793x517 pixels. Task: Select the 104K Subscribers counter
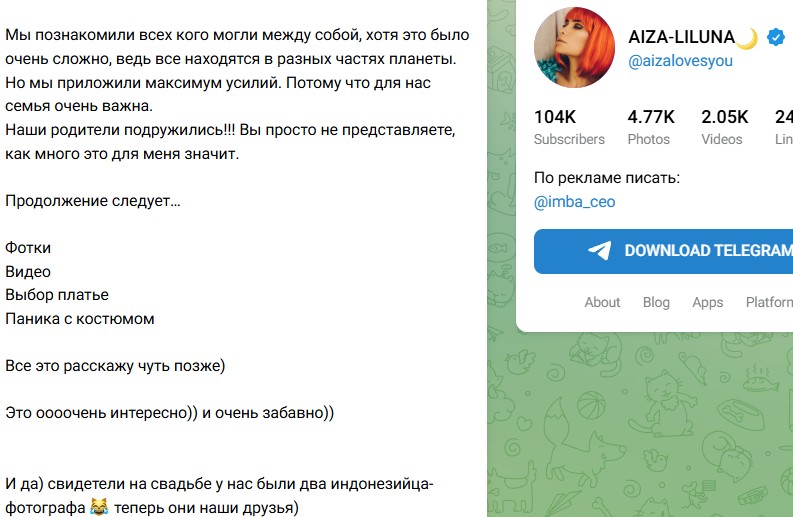point(569,127)
